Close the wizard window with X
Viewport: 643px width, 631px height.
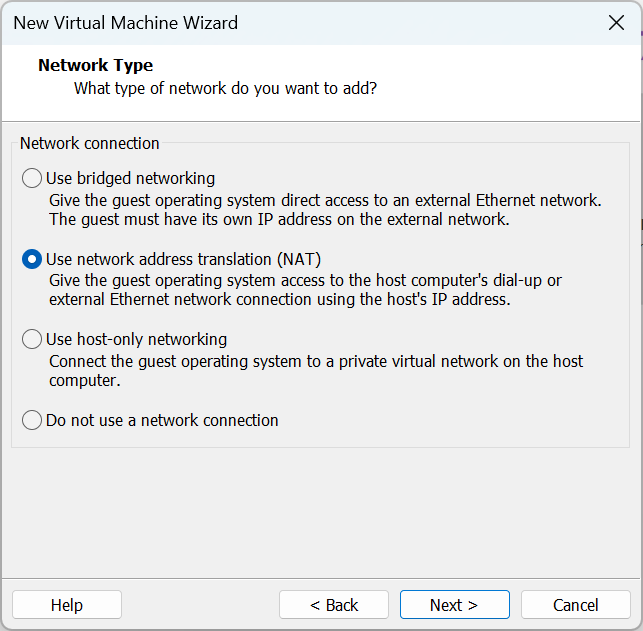(616, 22)
